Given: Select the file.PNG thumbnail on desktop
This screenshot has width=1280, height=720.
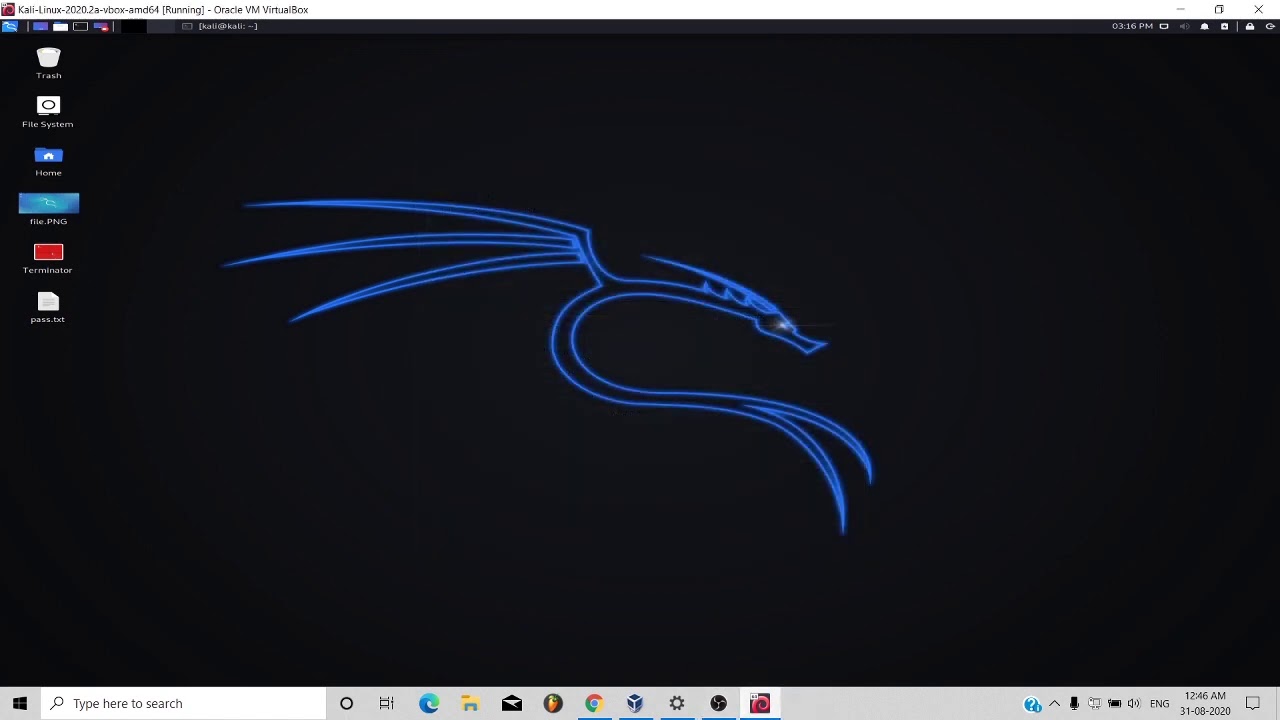Looking at the screenshot, I should (x=48, y=208).
